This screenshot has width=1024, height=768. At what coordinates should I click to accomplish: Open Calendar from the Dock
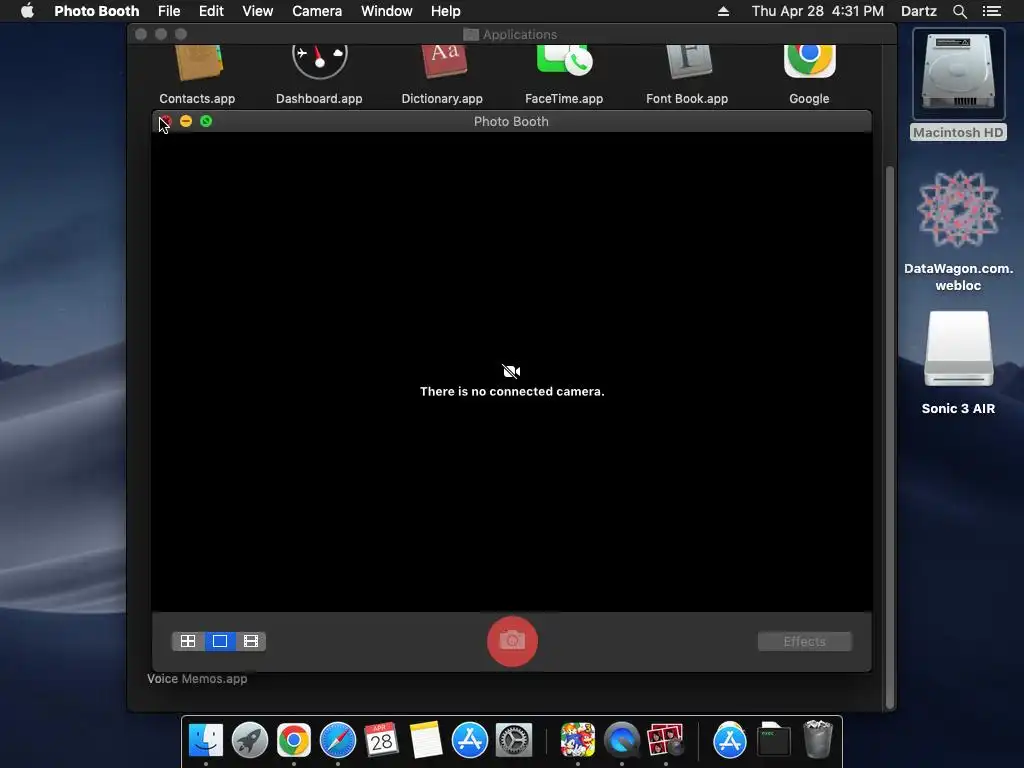(381, 741)
